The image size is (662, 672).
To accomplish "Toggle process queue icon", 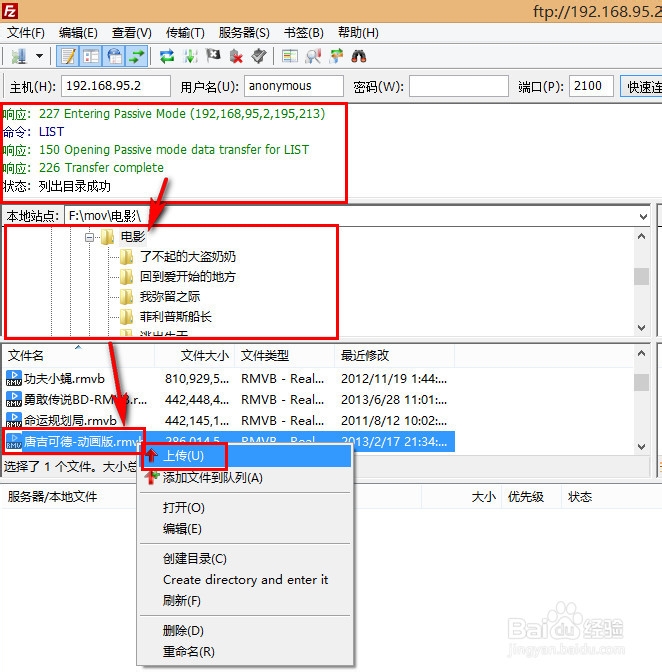I will click(x=190, y=56).
